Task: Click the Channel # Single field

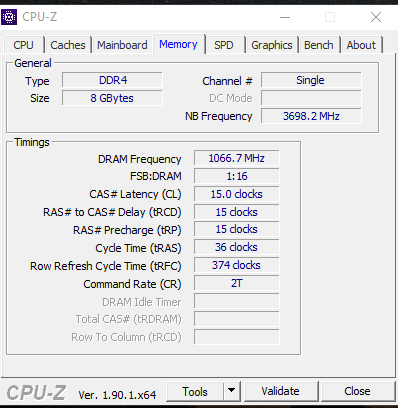Action: pyautogui.click(x=311, y=80)
